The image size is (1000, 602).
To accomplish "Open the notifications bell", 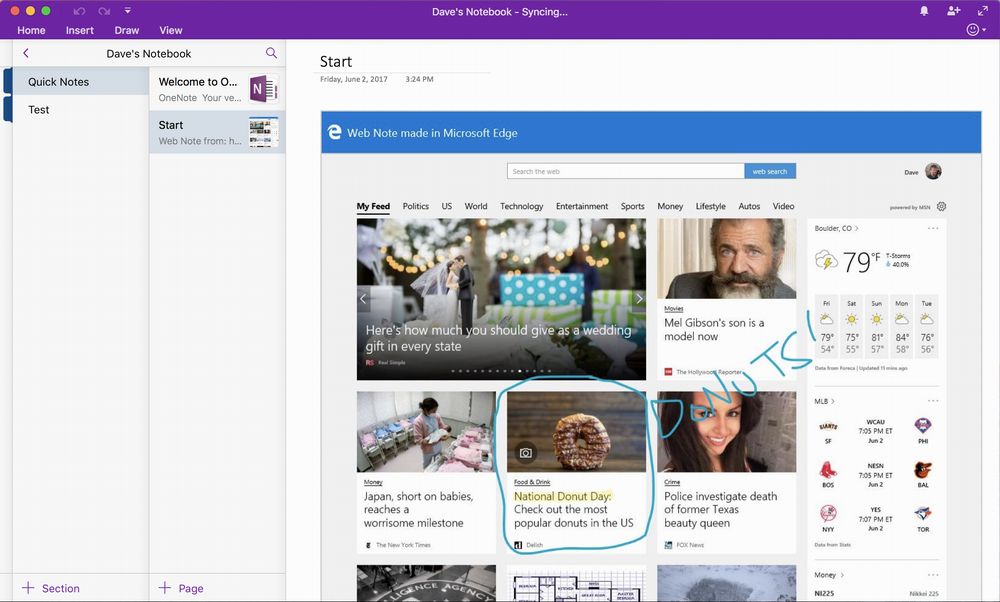I will (x=924, y=11).
